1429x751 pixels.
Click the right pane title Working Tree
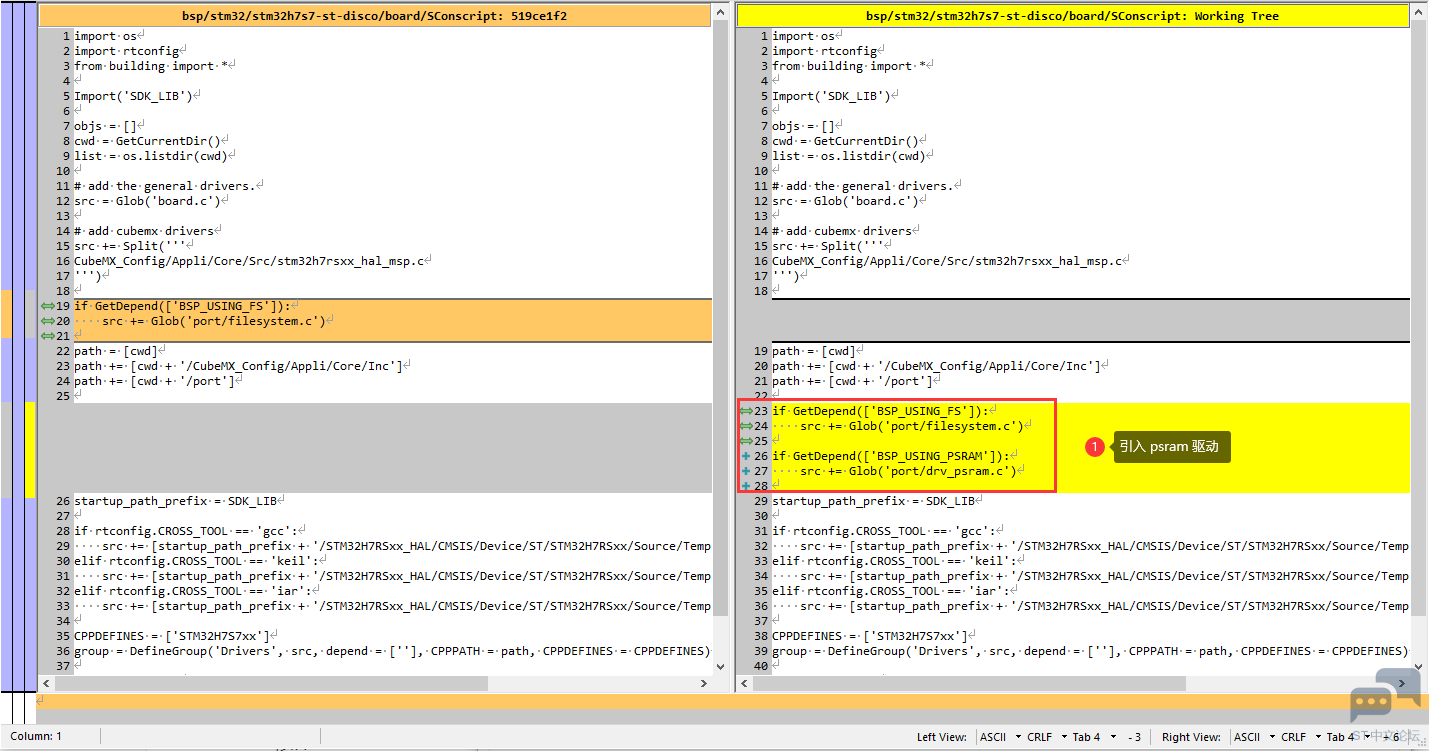click(1073, 16)
